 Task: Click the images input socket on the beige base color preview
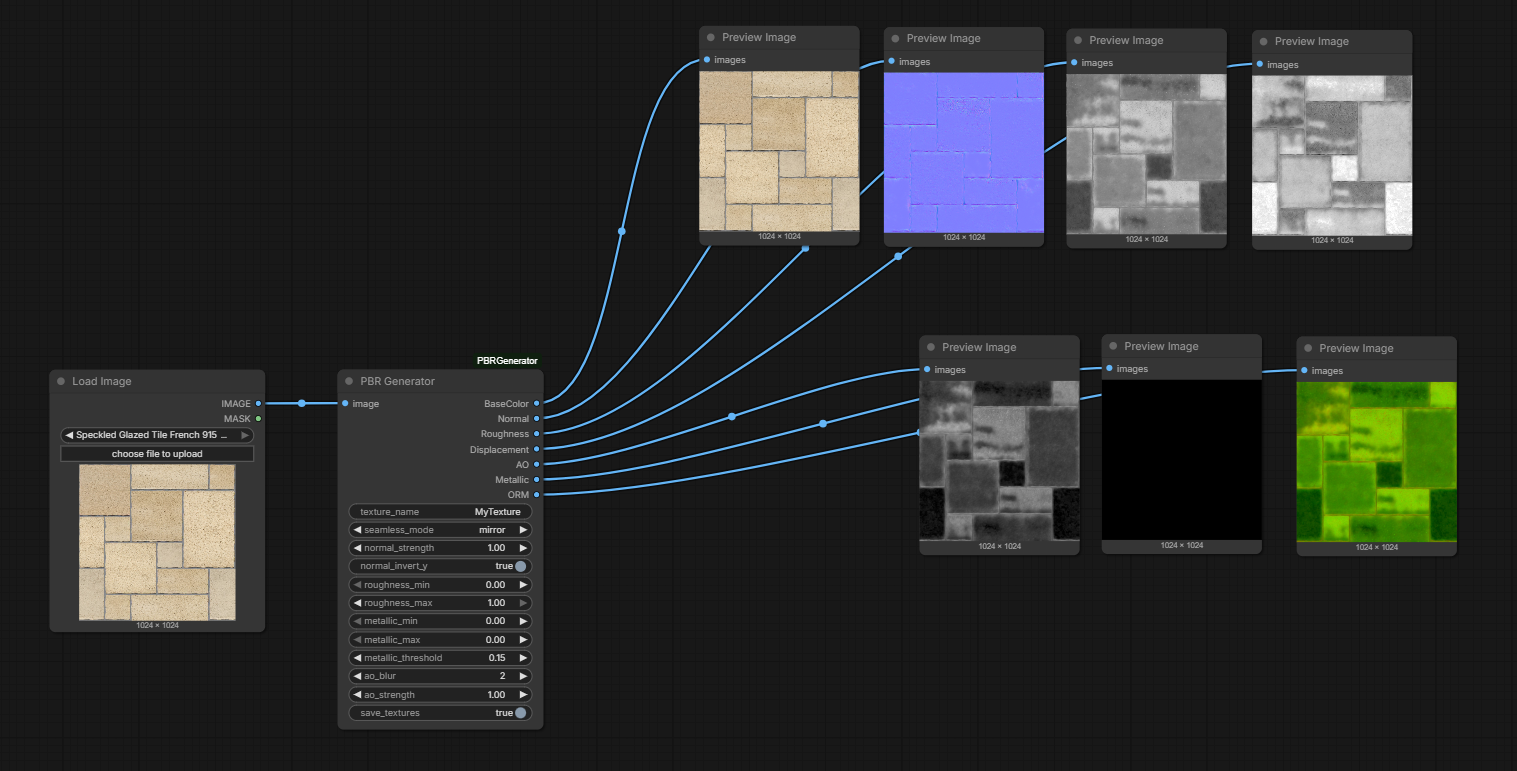[707, 59]
